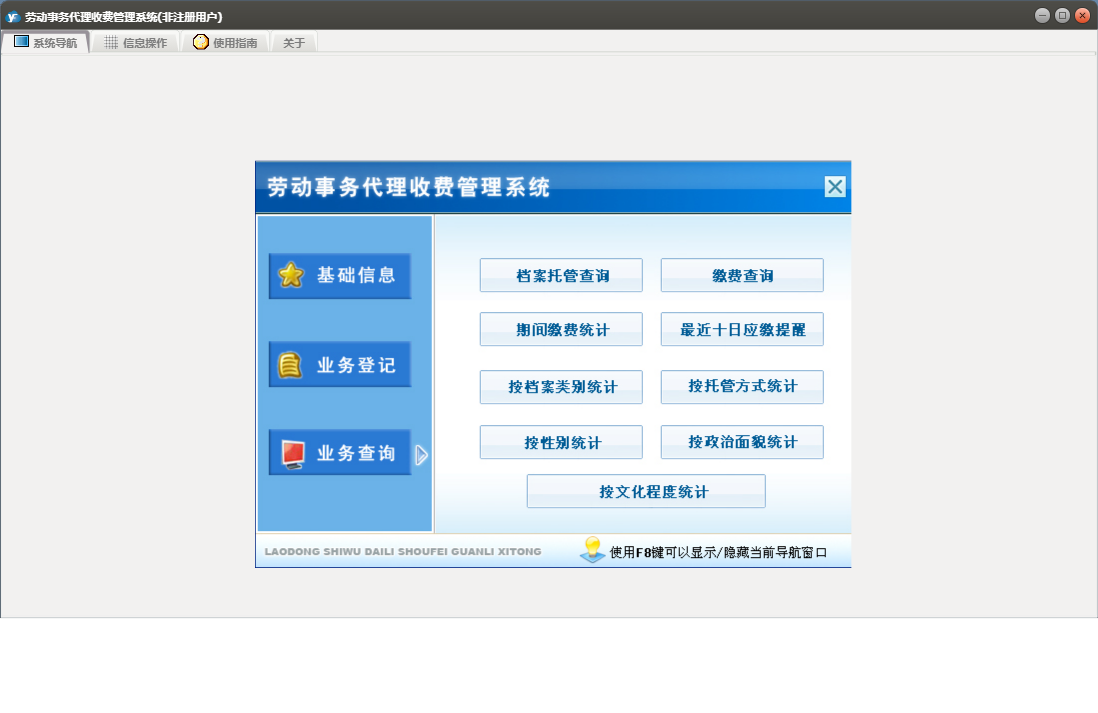Minimize the application window
Screen dimensions: 1098x713
pyautogui.click(x=1042, y=15)
